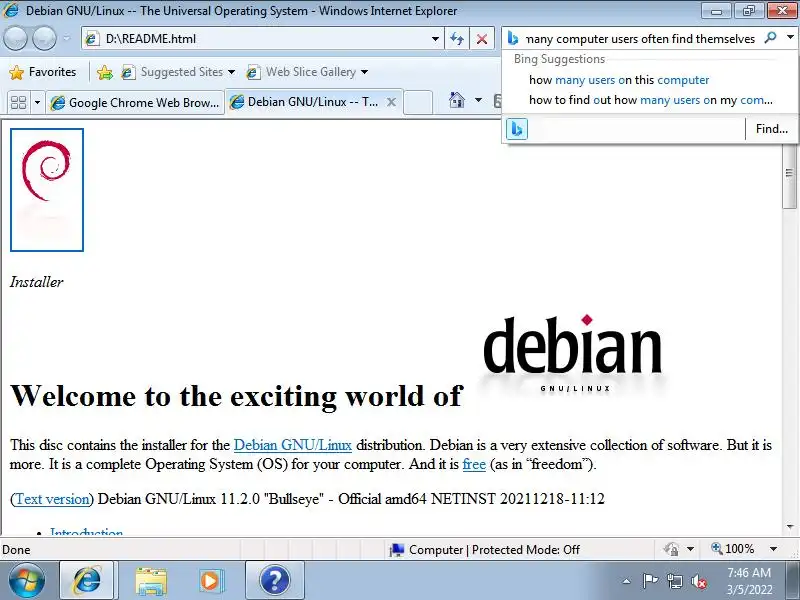This screenshot has height=600, width=800.
Task: Open a new blank tab
Action: click(x=418, y=102)
